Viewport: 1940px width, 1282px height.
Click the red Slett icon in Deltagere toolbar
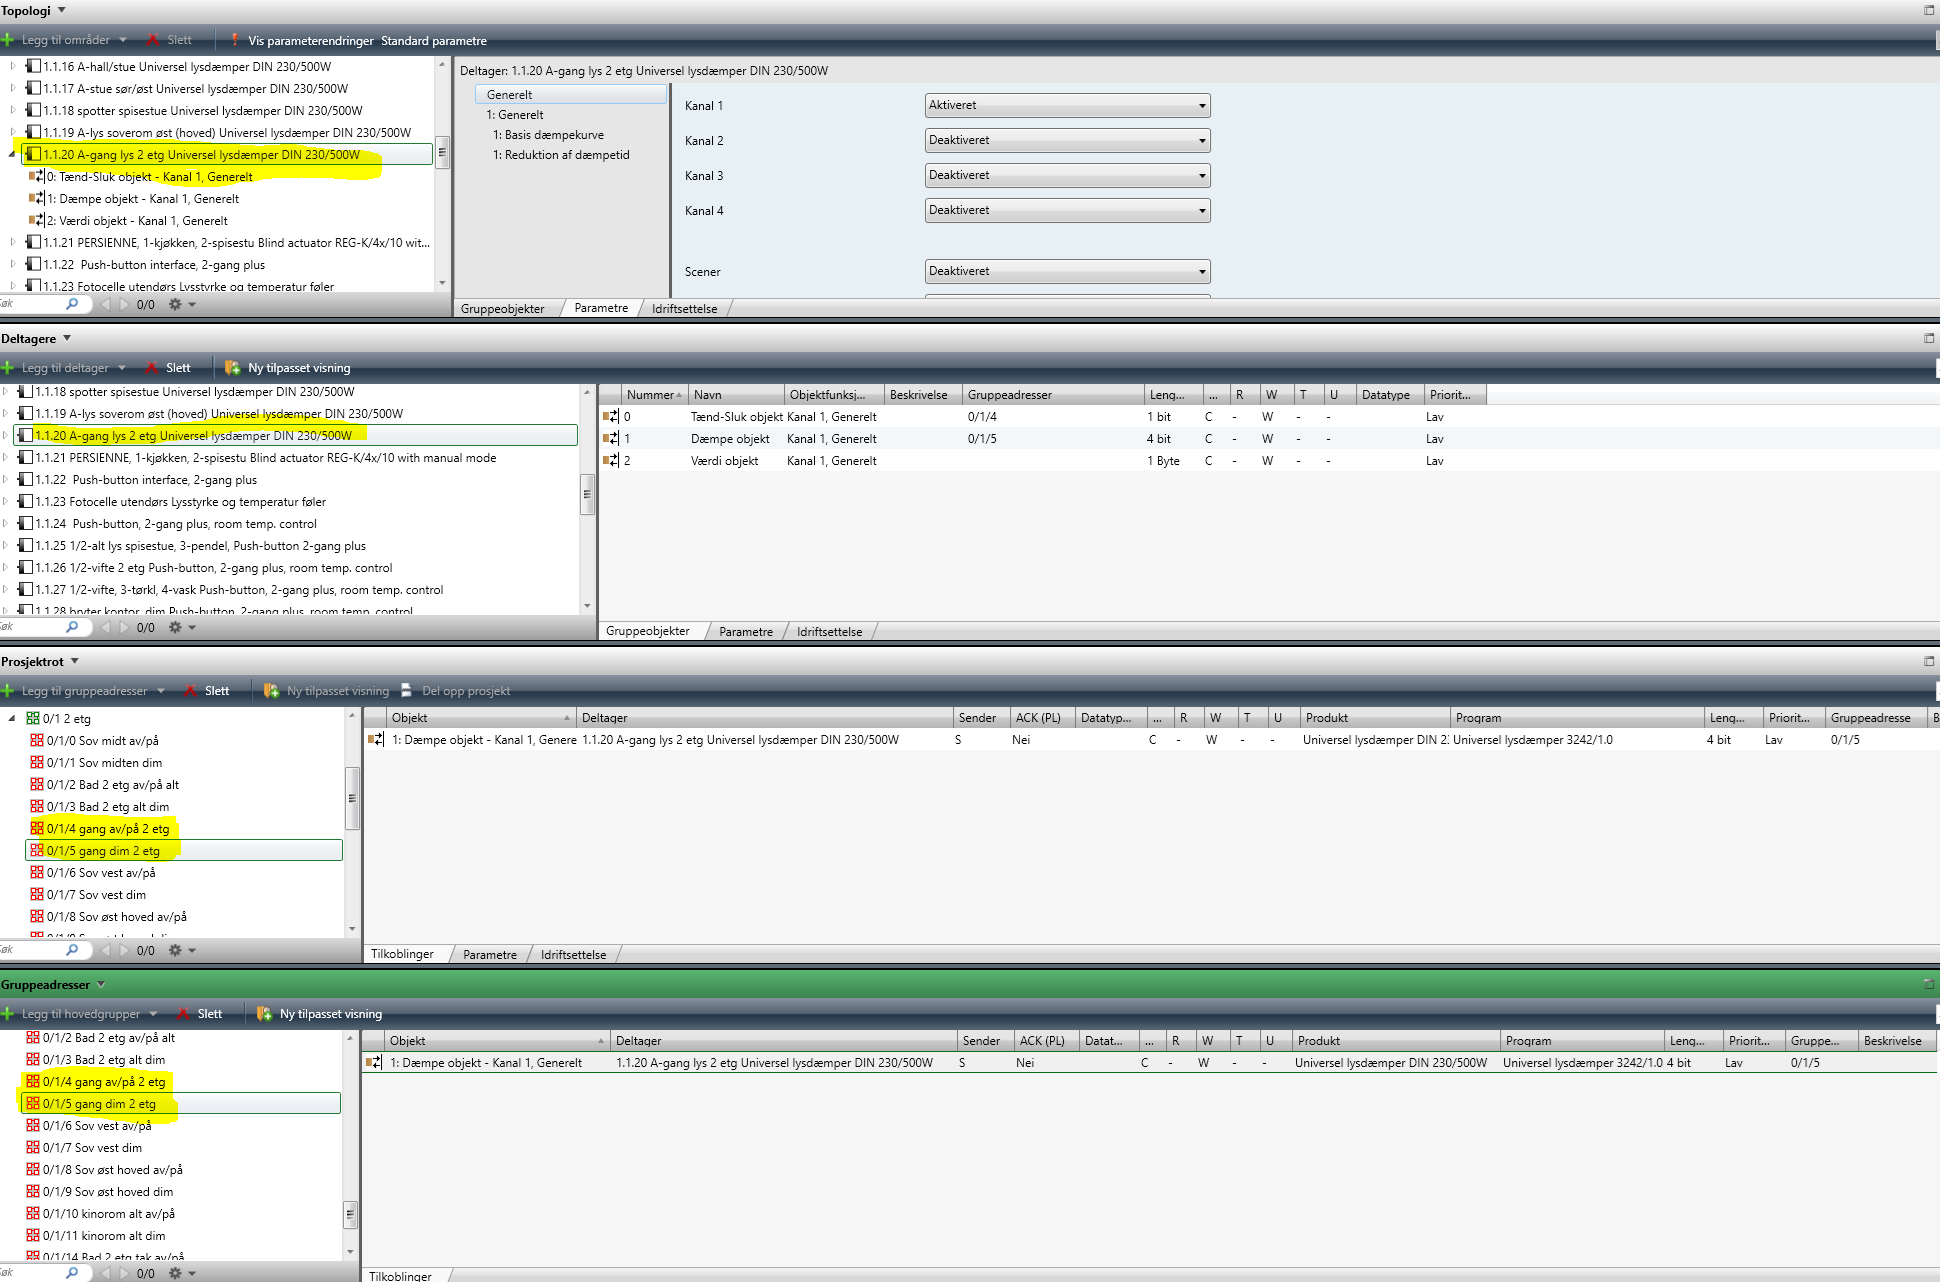coord(152,368)
